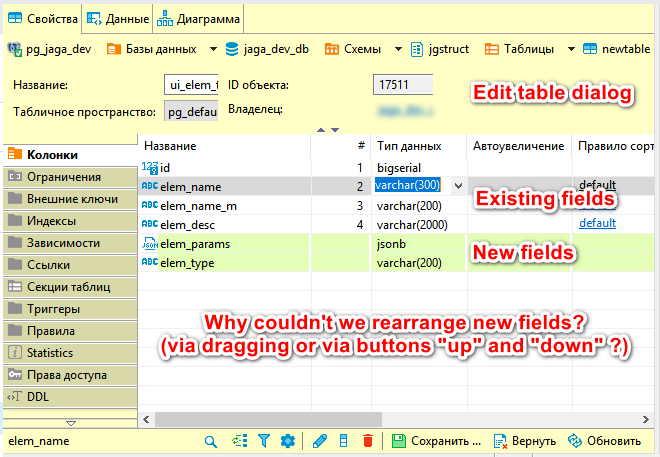The width and height of the screenshot is (660, 457).
Task: Click the scroll right arrow
Action: point(646,419)
